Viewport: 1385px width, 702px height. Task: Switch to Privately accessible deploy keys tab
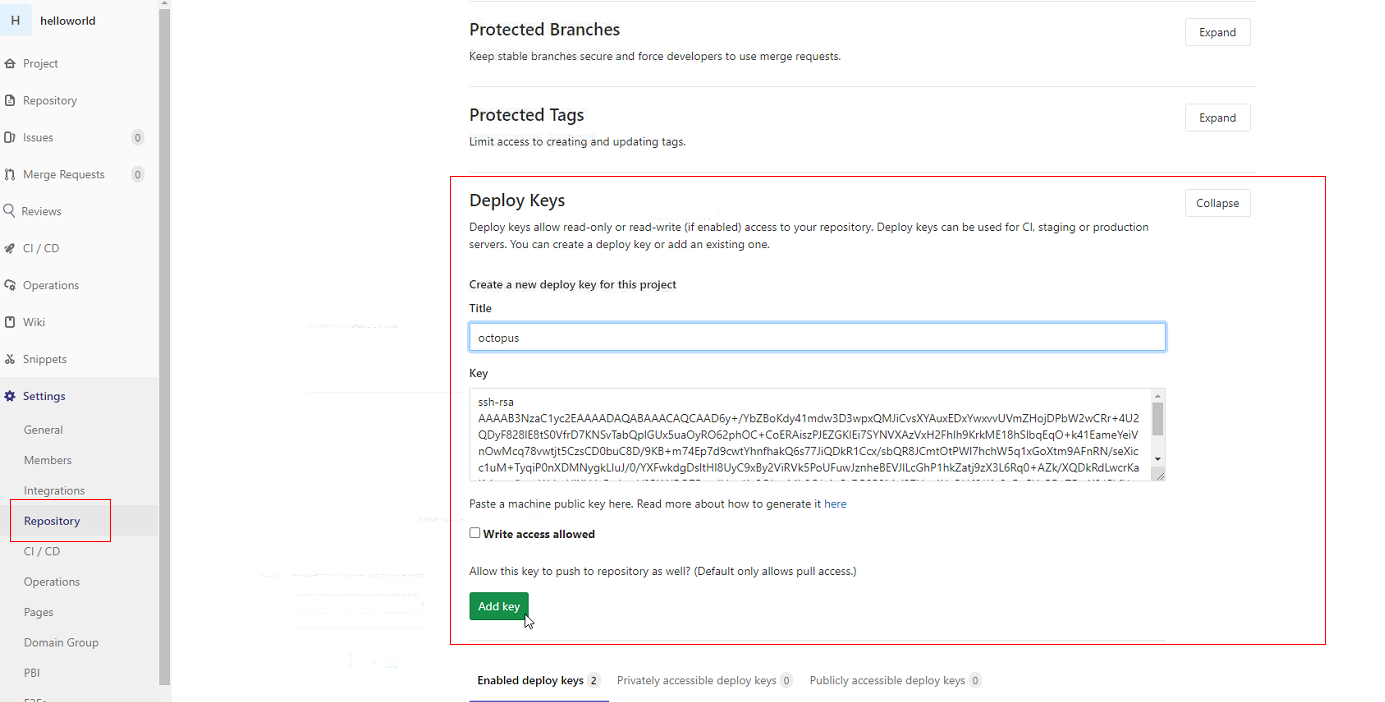pos(704,681)
